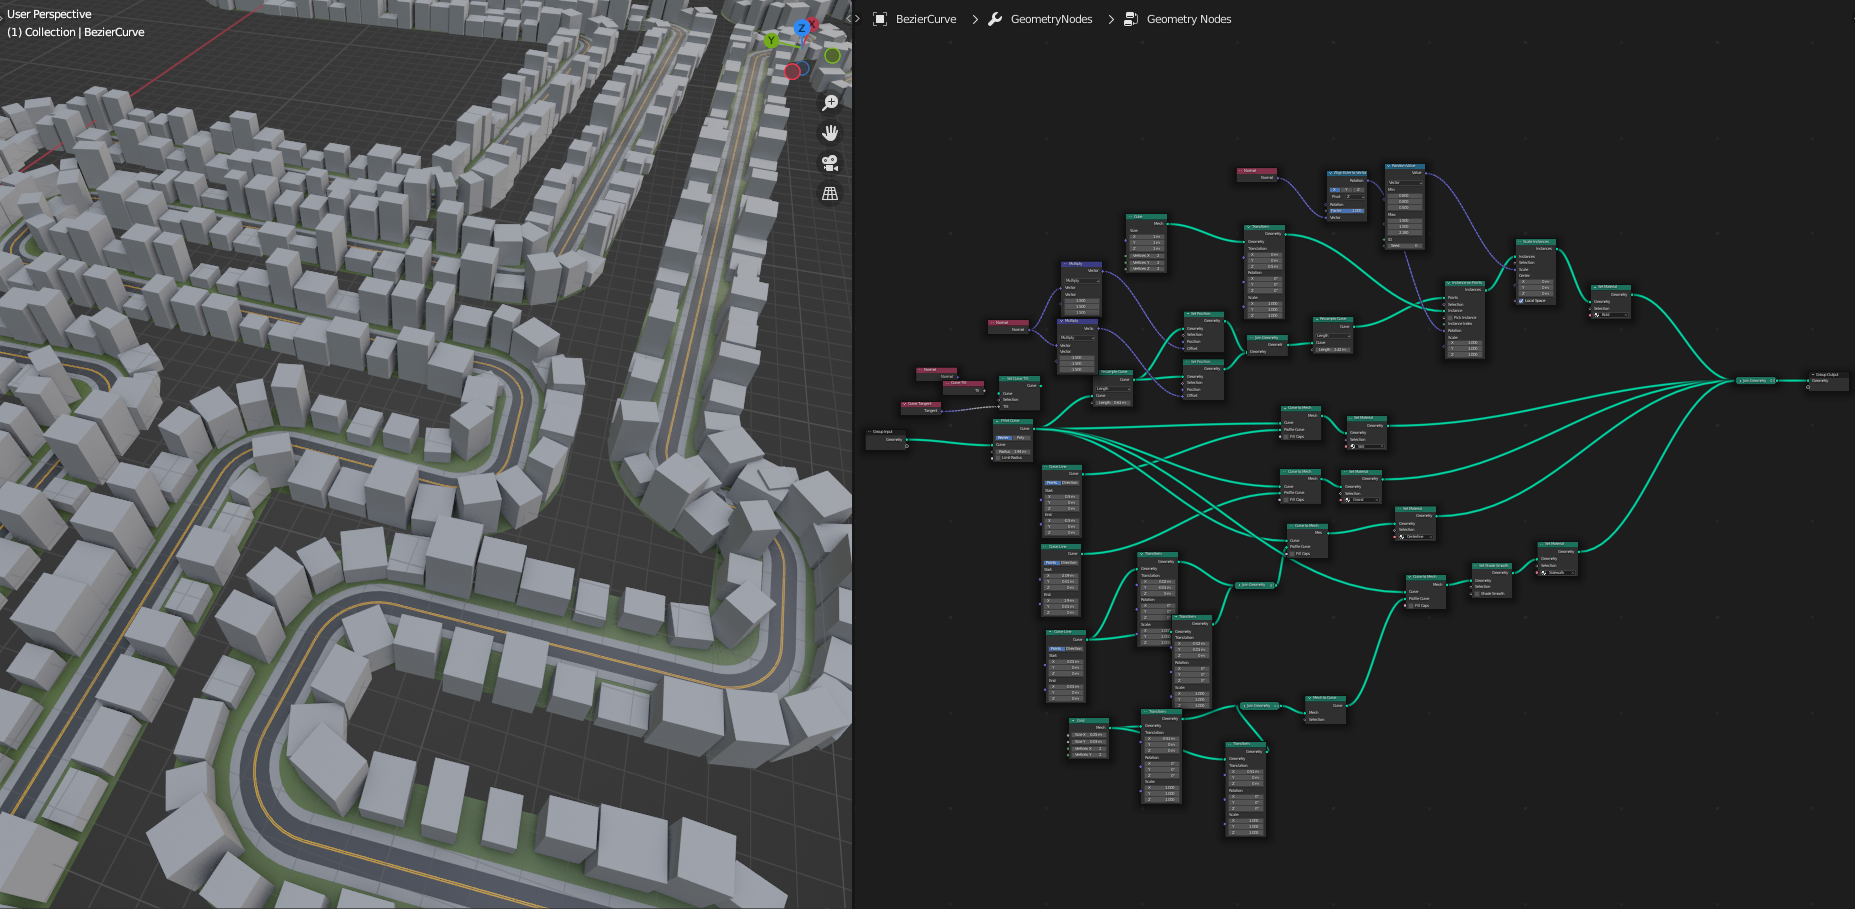
Task: Toggle camera view with the camera icon
Action: click(x=830, y=163)
